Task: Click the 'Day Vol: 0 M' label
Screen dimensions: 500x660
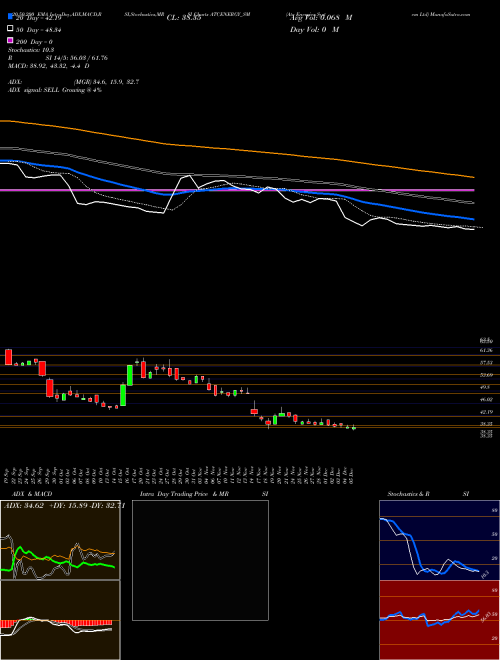Action: coord(314,30)
